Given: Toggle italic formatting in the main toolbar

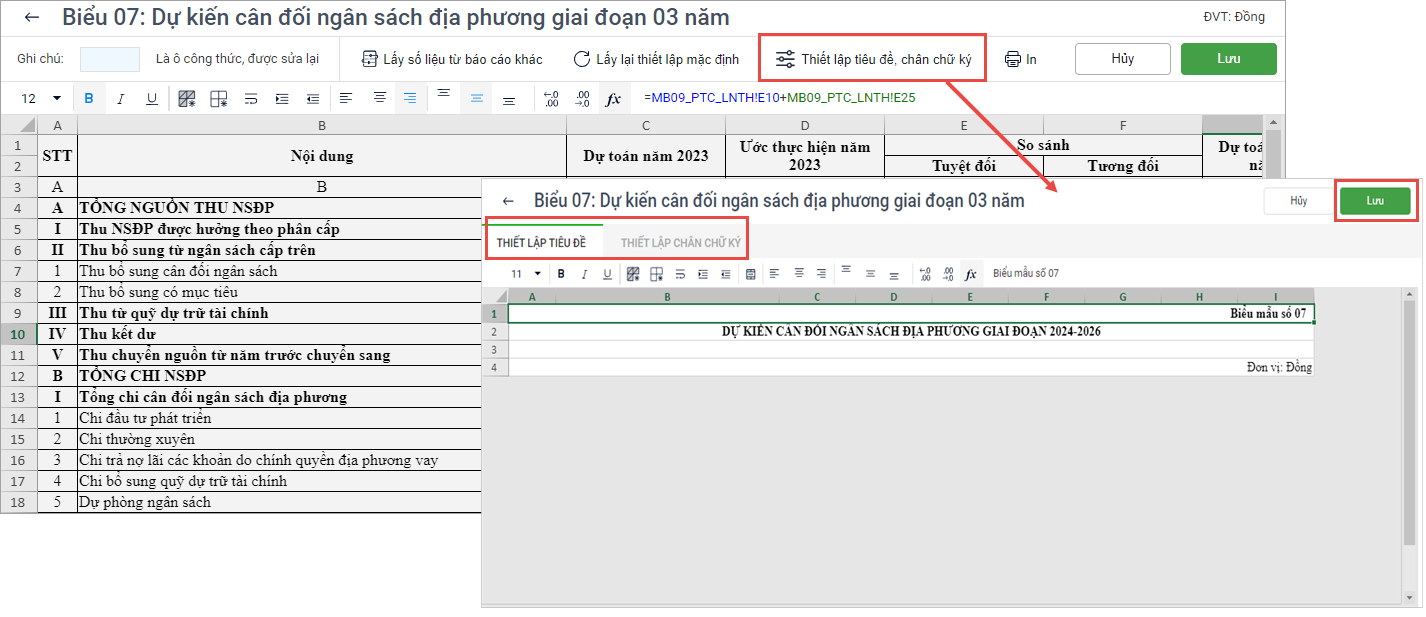Looking at the screenshot, I should coord(121,98).
